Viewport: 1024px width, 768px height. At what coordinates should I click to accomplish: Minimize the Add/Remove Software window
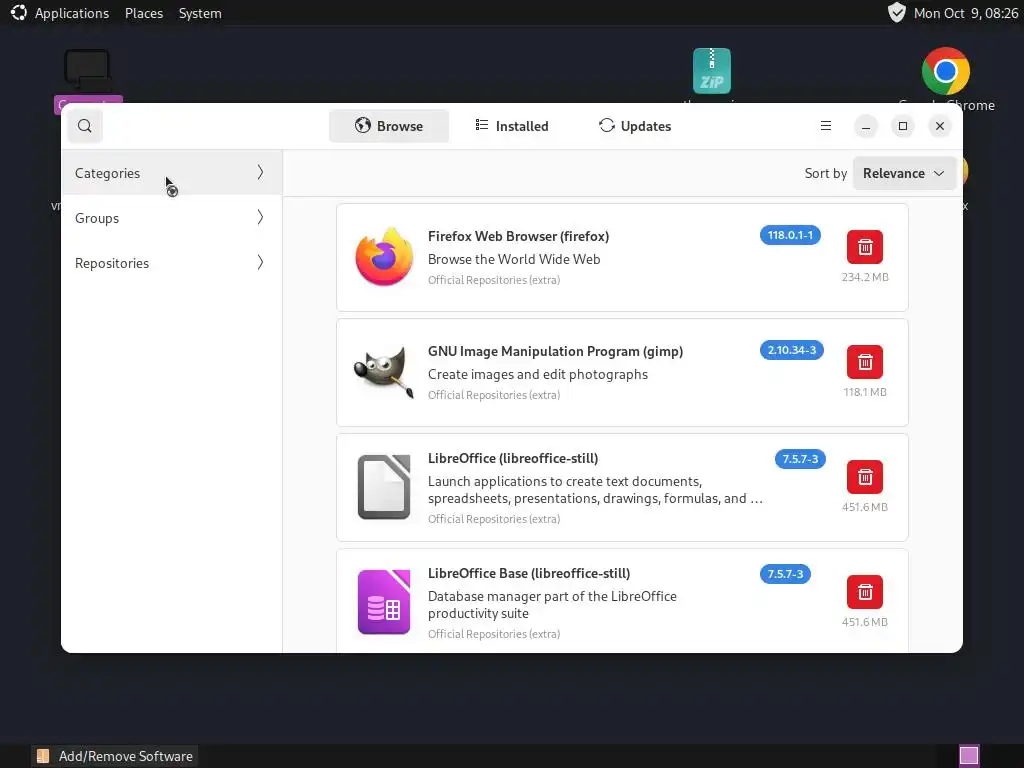point(866,126)
